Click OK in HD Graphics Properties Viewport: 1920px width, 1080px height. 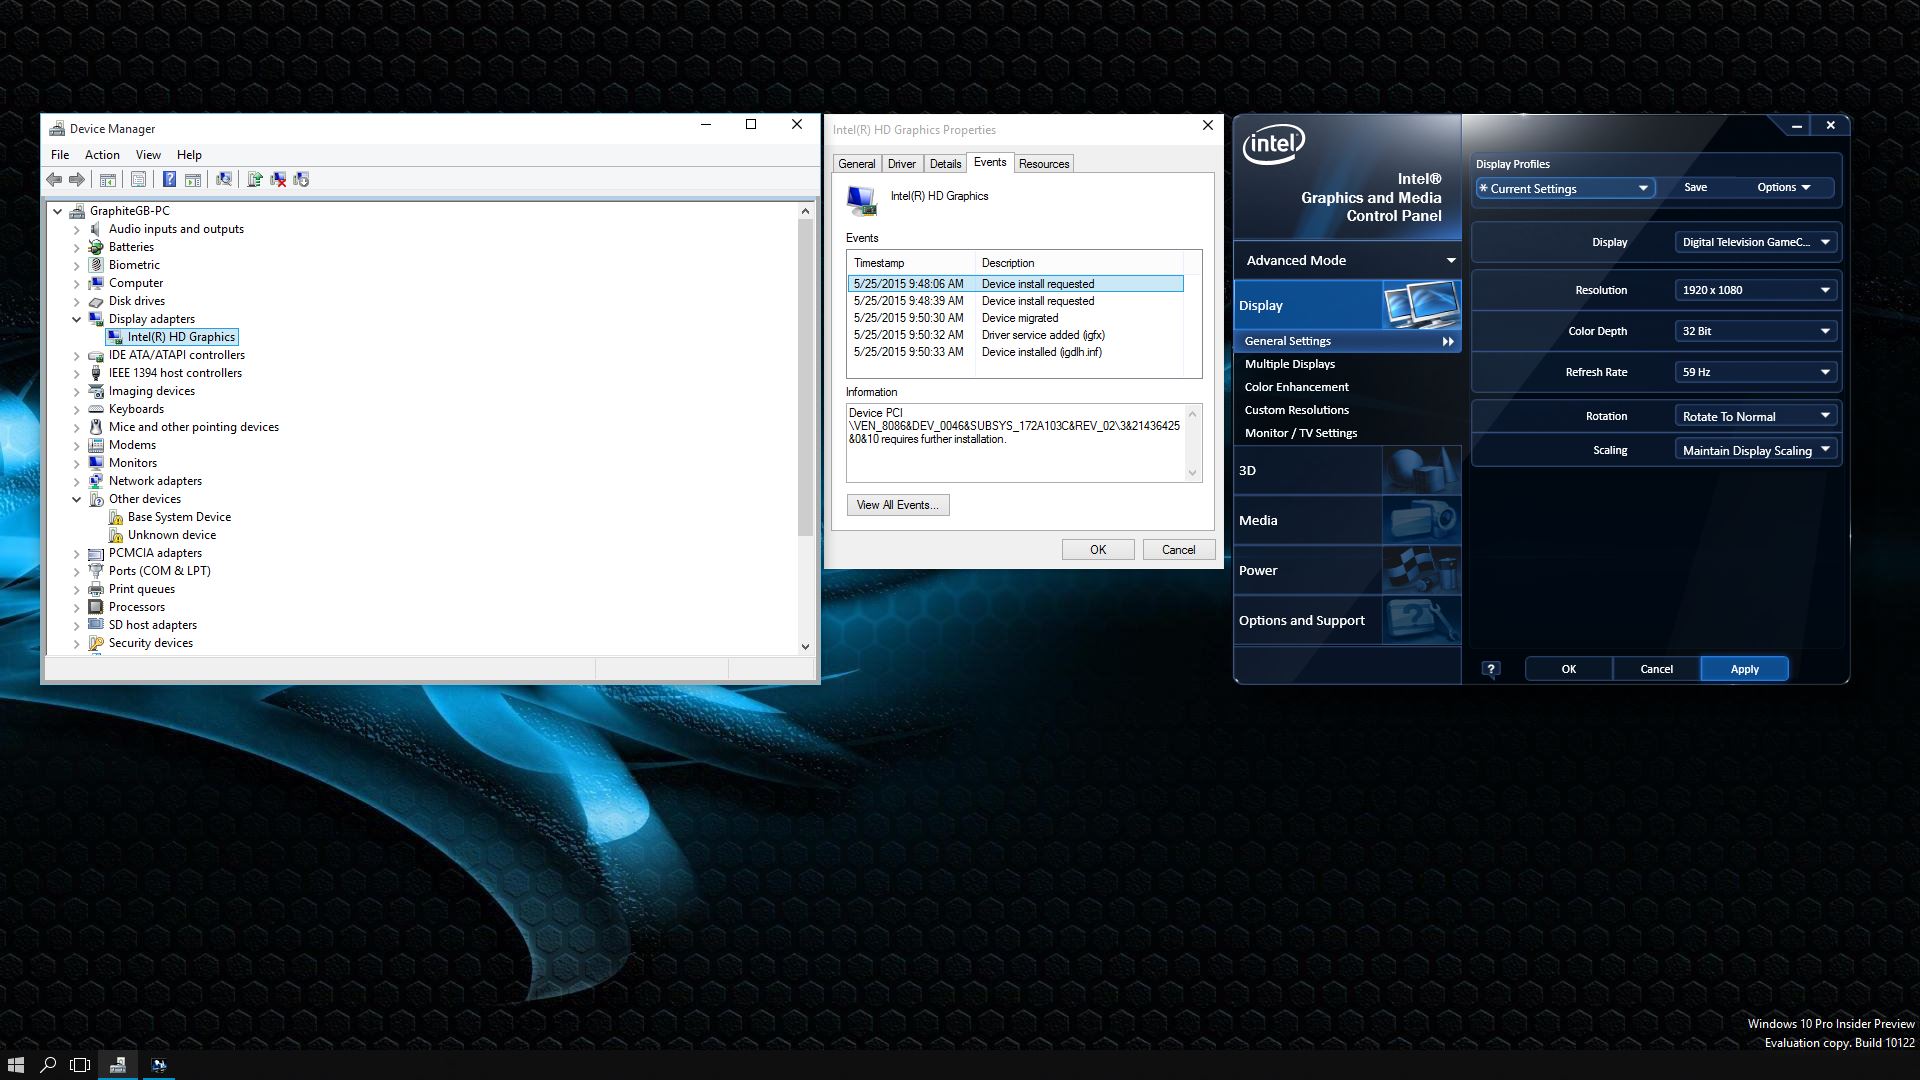(x=1098, y=550)
